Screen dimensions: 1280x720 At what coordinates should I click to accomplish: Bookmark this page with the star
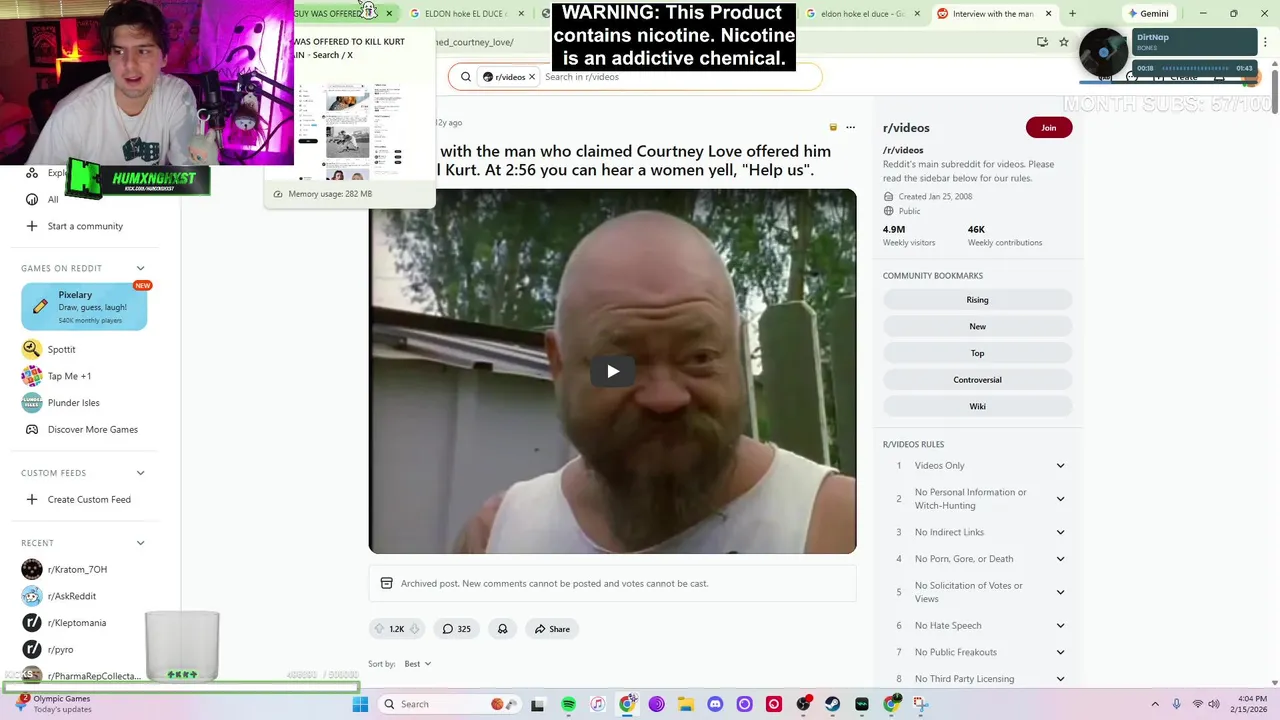pos(1064,42)
